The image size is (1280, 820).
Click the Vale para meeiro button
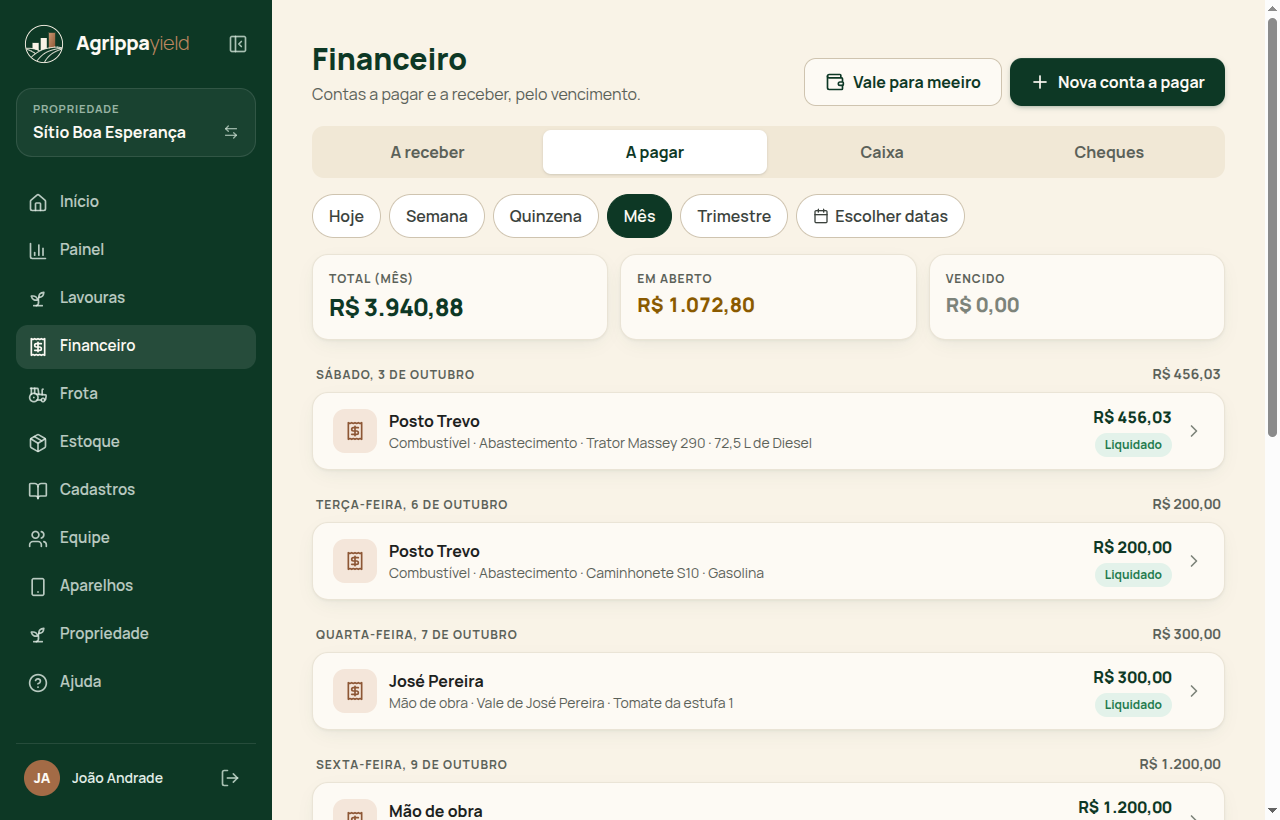click(x=903, y=82)
